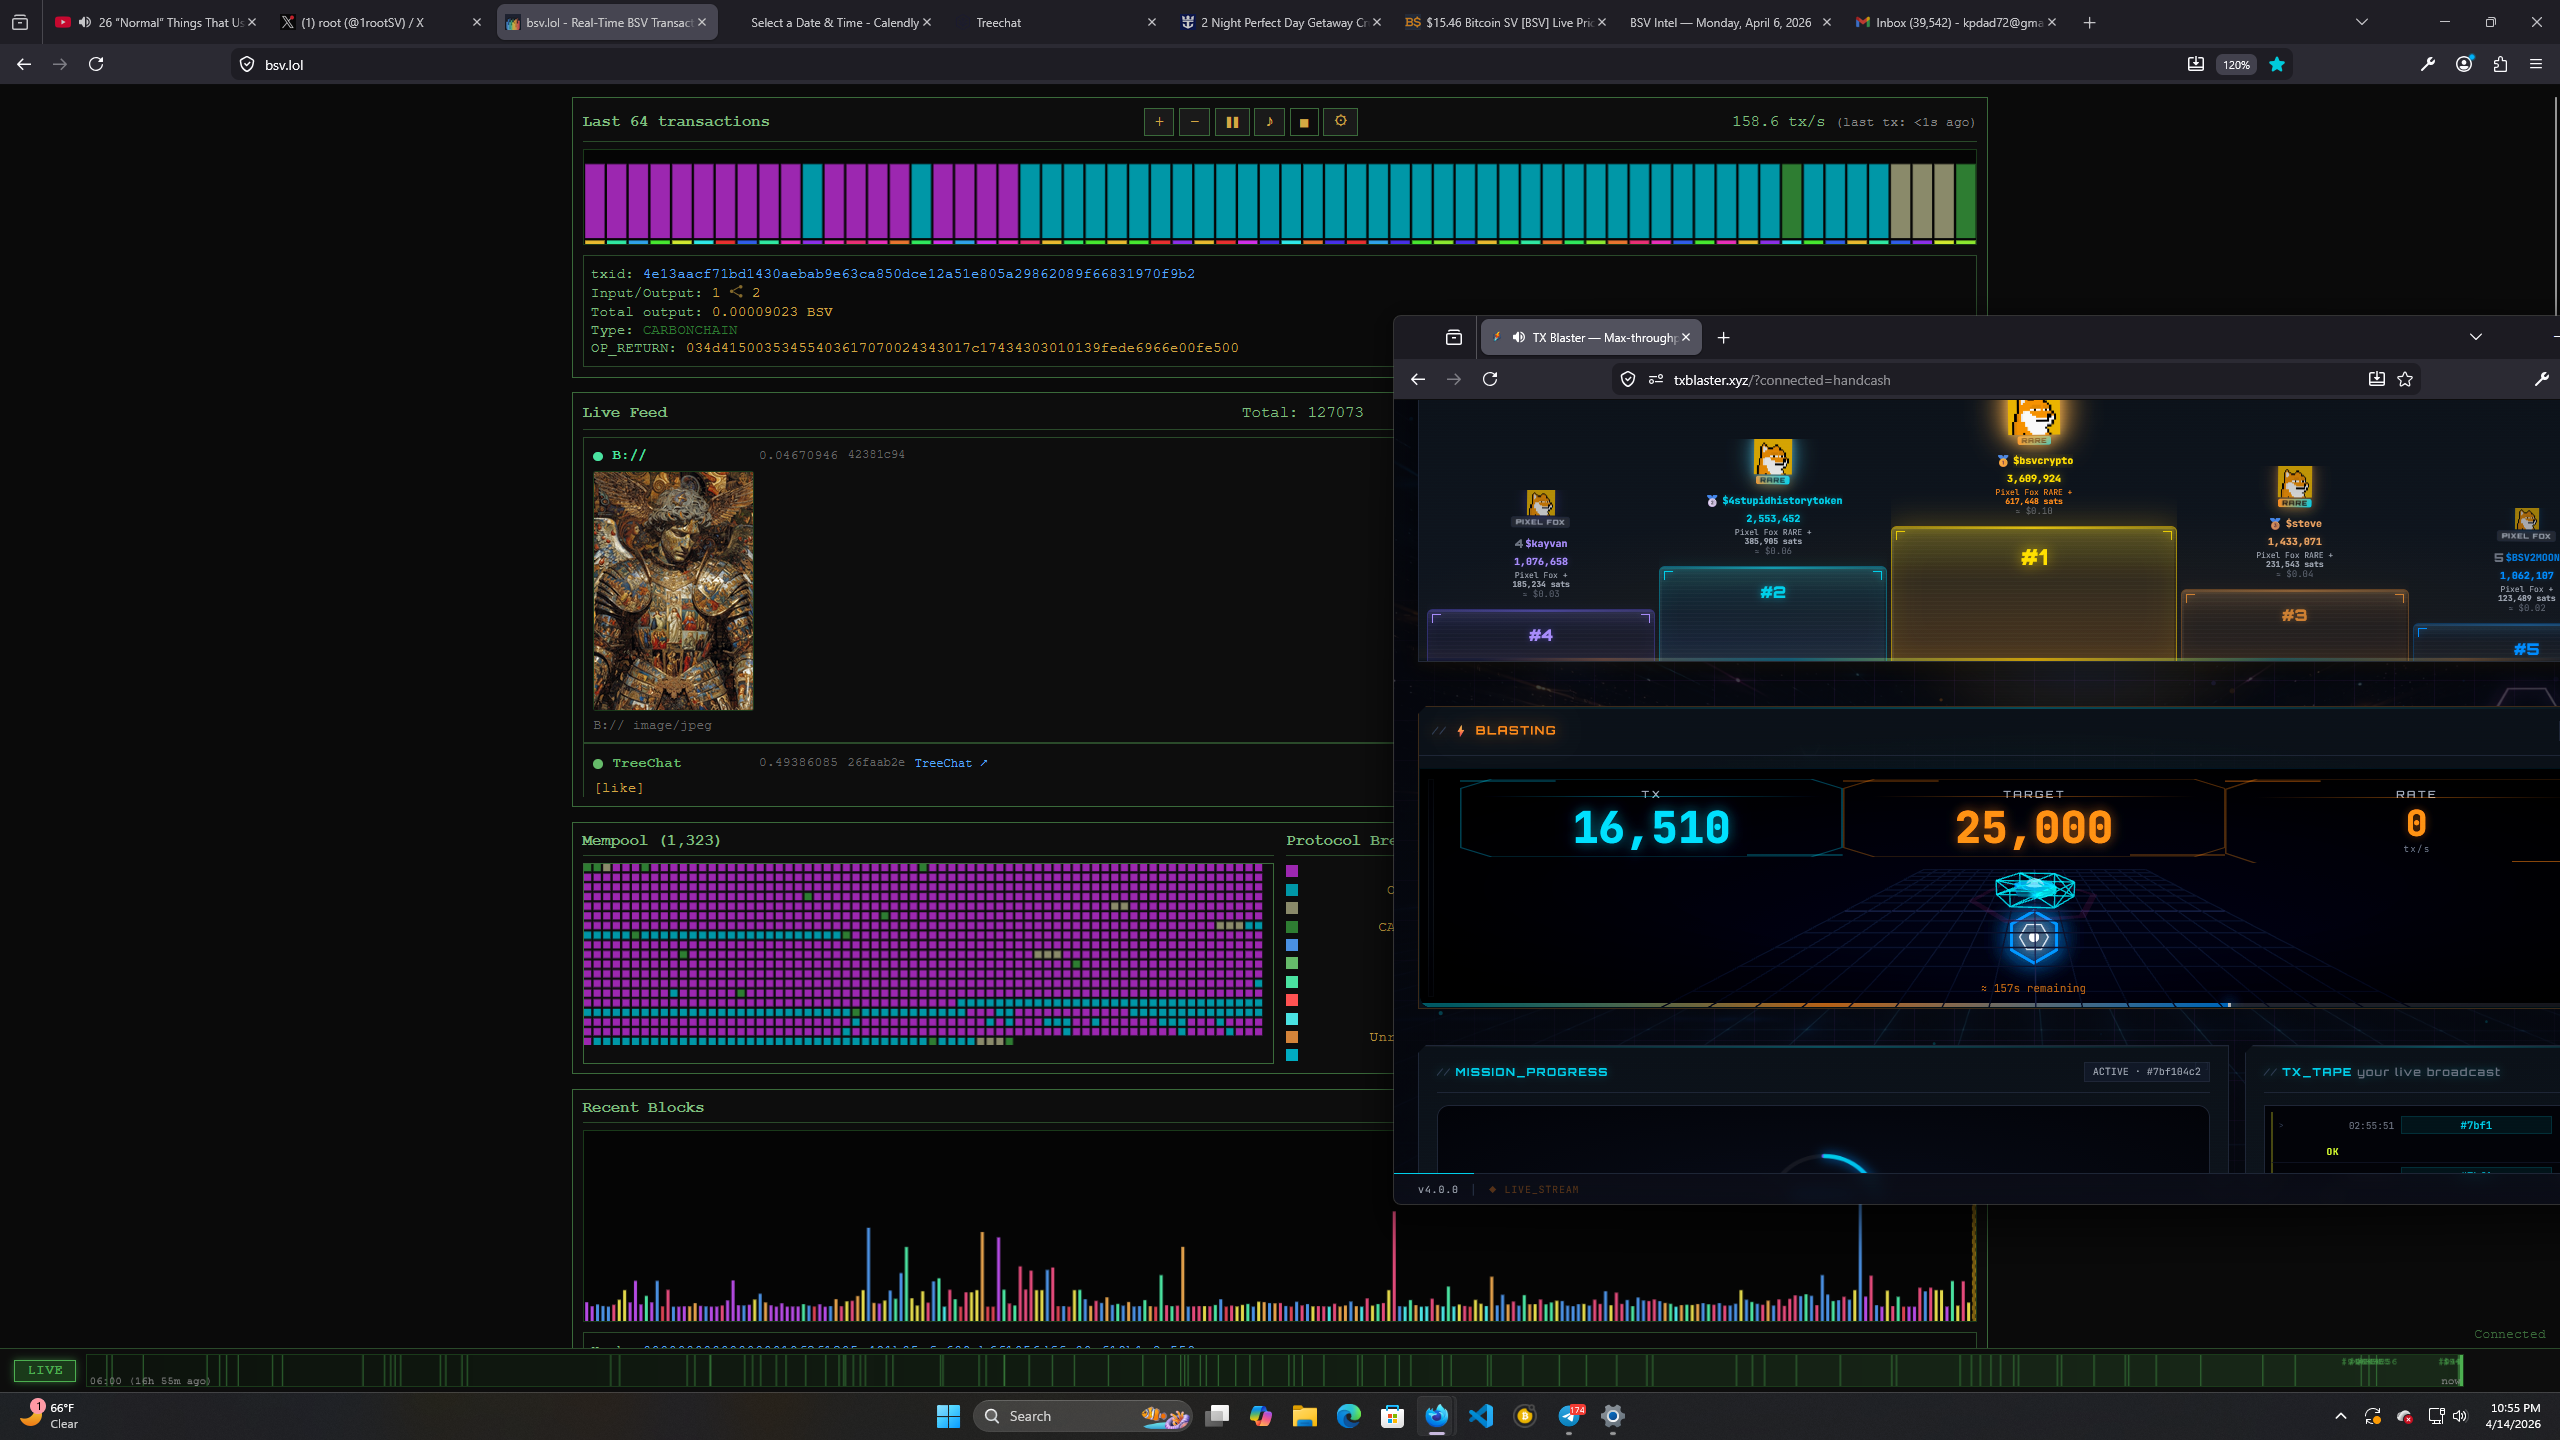The image size is (2560, 1440).
Task: Open Visual Studio Code from the taskbar
Action: [x=1480, y=1416]
